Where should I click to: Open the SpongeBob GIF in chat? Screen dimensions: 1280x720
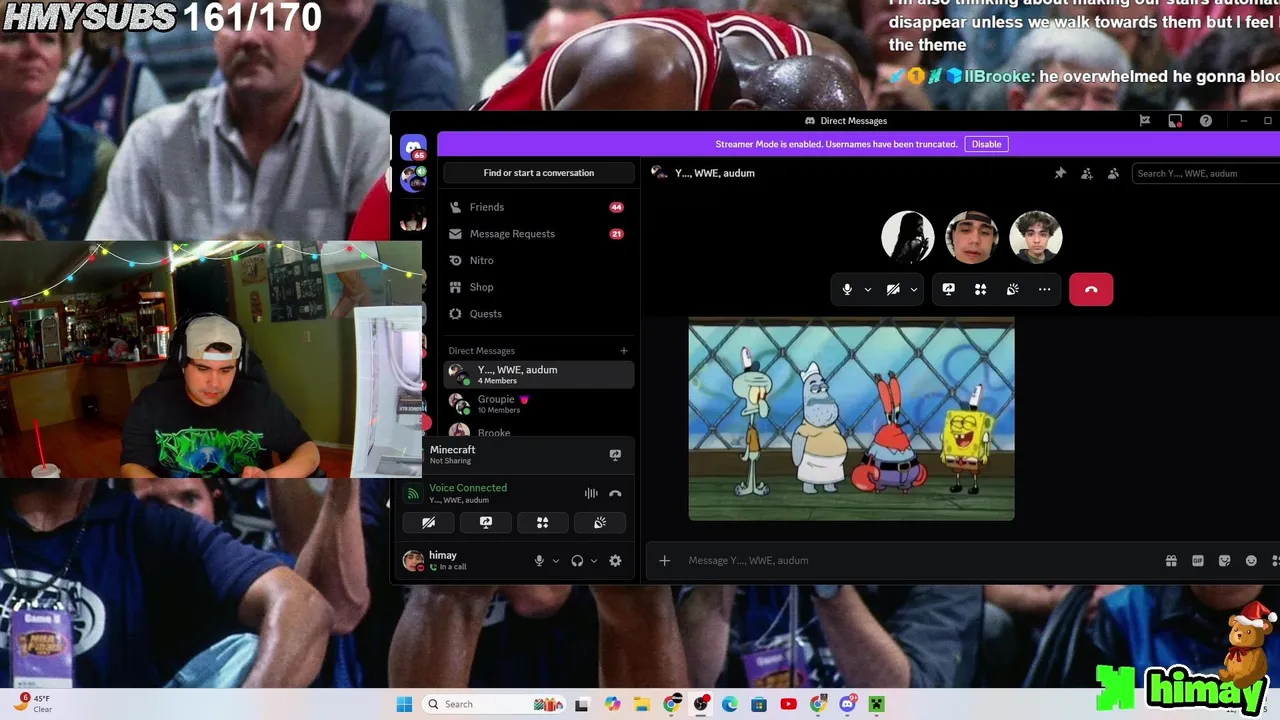point(851,419)
